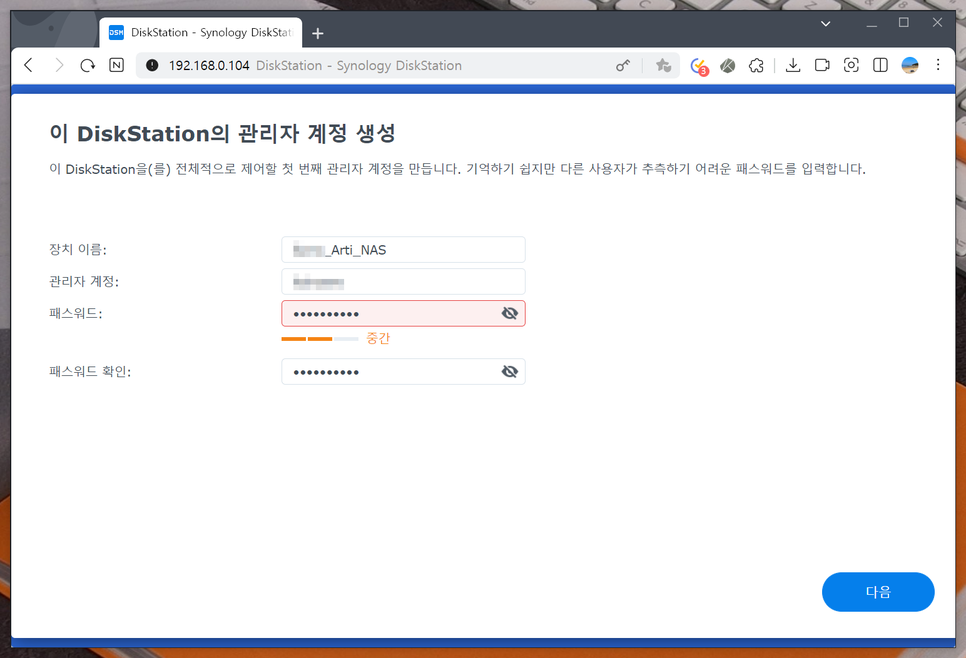This screenshot has width=966, height=658.
Task: Click the browser forward arrow
Action: (x=59, y=65)
